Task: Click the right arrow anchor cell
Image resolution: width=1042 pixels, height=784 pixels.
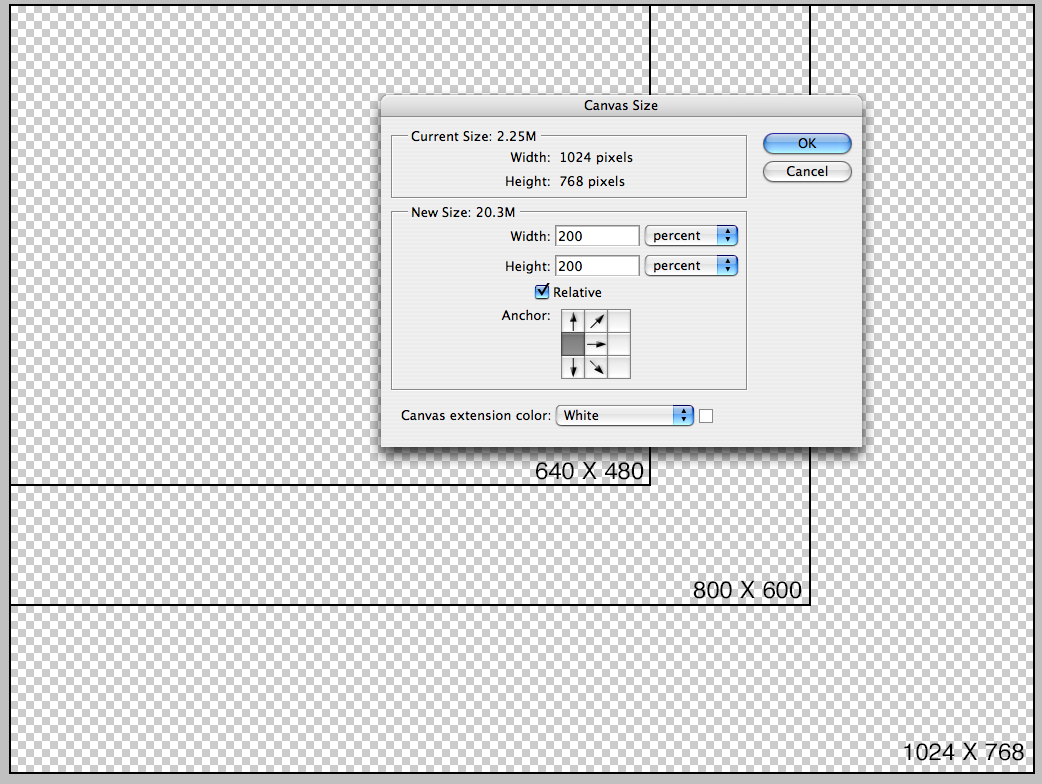Action: coord(596,344)
